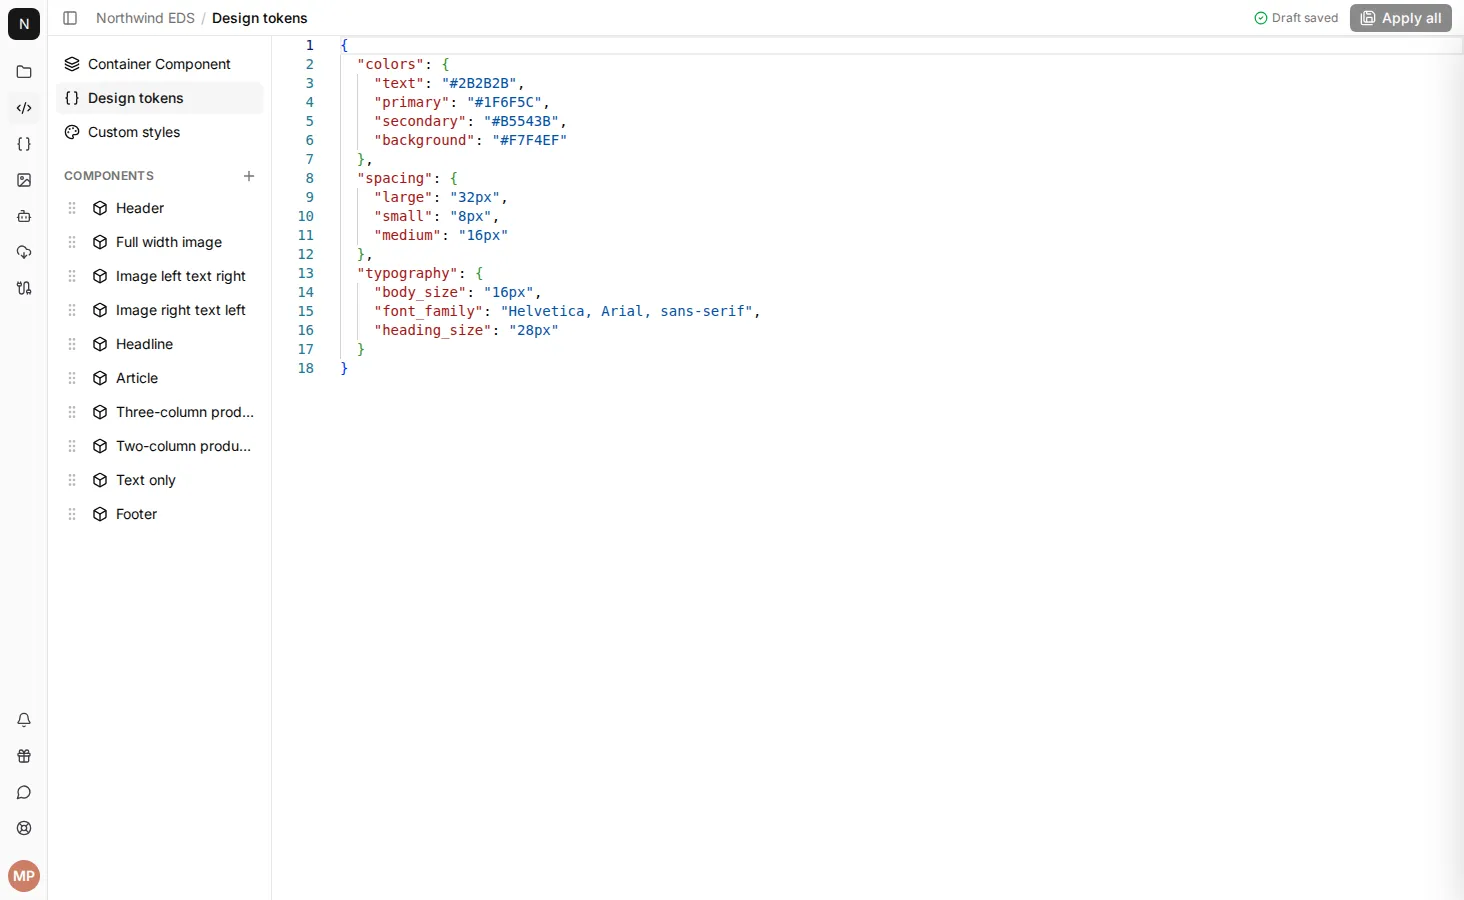Click the primary color value #1F6F5C

click(505, 102)
